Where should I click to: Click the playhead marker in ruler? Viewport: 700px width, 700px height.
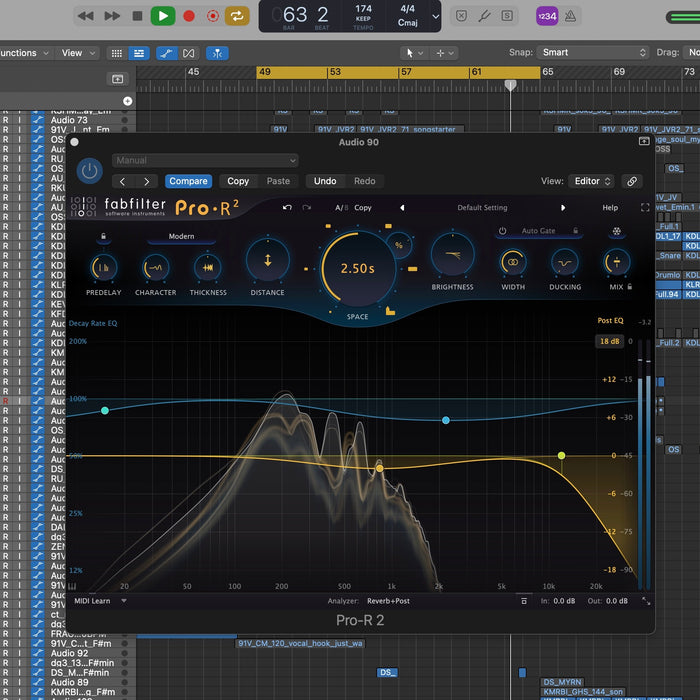coord(510,85)
